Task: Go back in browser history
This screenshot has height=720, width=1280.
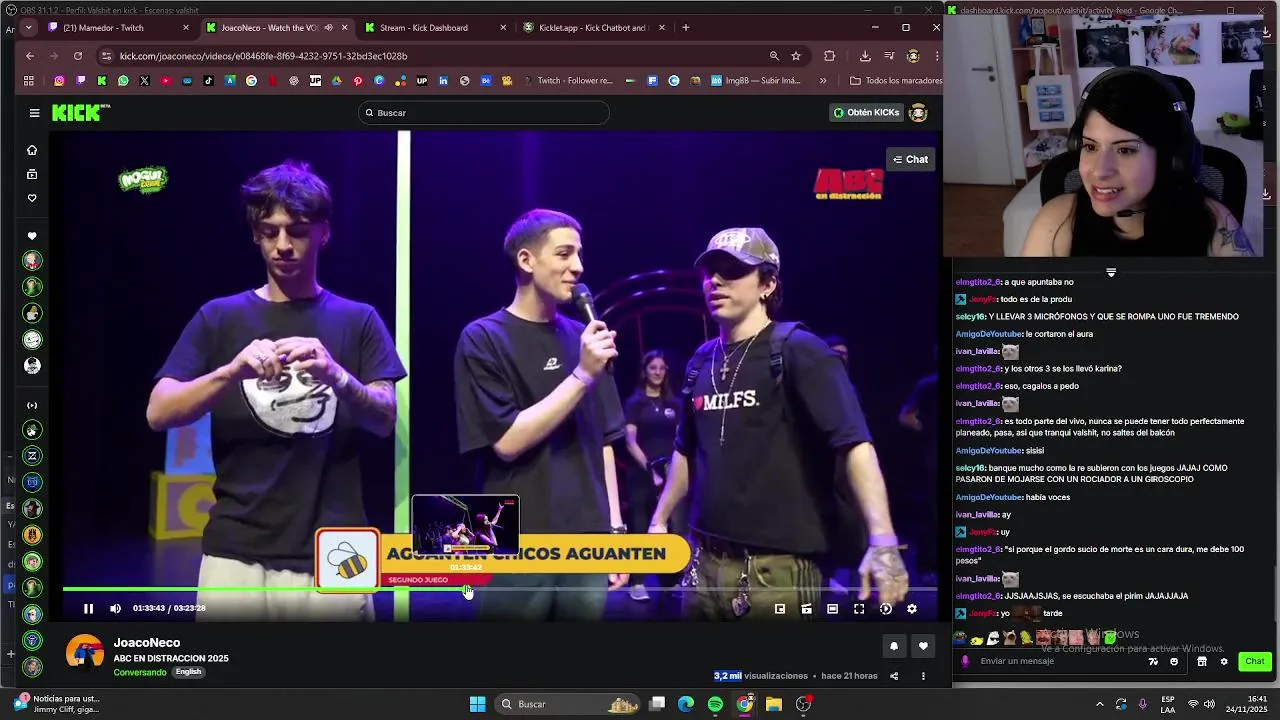Action: [x=30, y=56]
